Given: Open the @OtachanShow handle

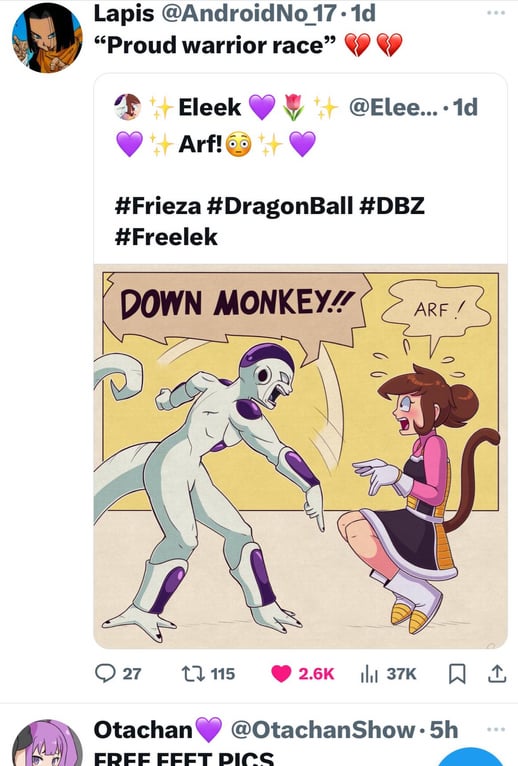Looking at the screenshot, I should (x=322, y=729).
